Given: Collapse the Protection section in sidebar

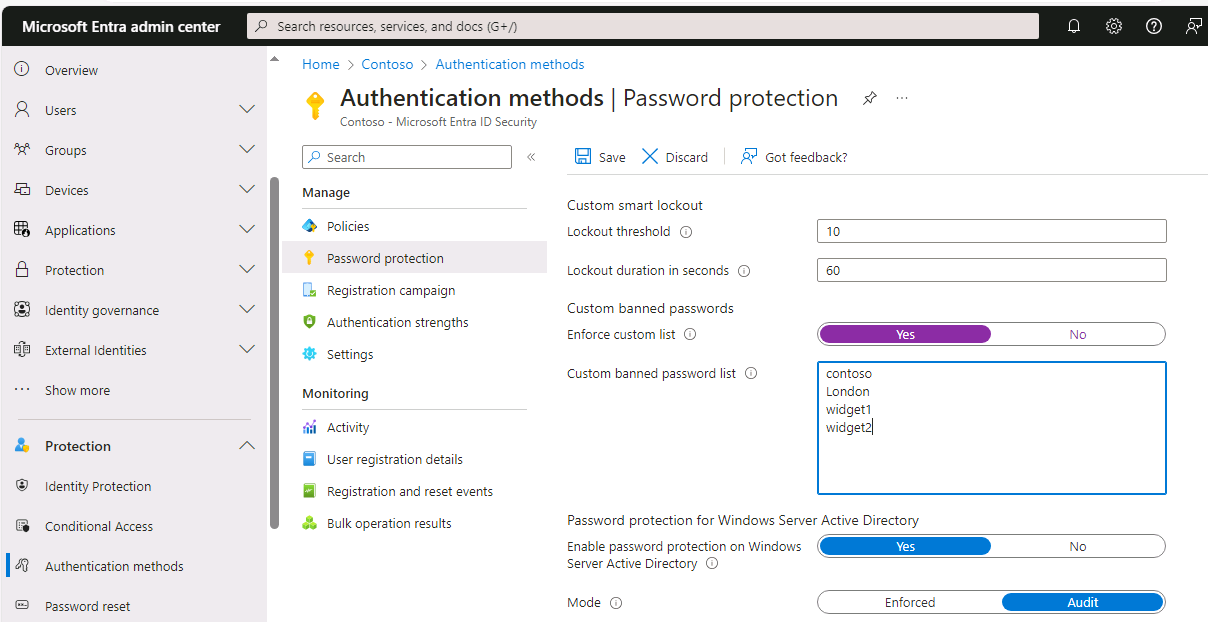Looking at the screenshot, I should tap(247, 445).
